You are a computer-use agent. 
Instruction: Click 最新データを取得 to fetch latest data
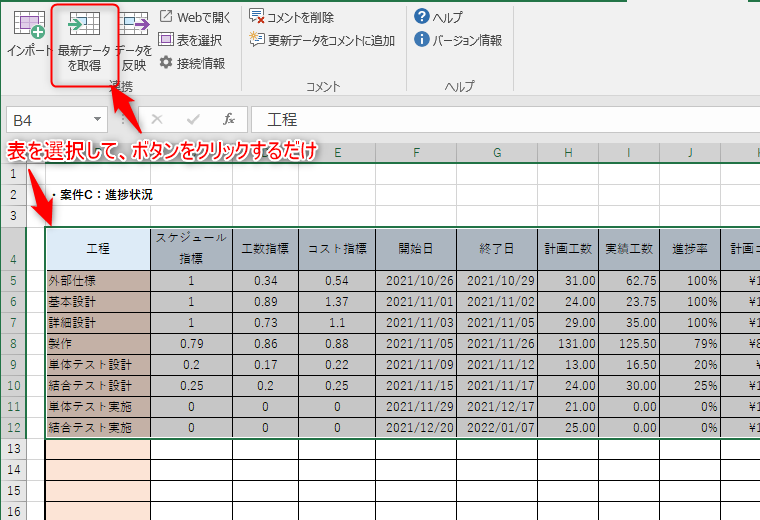(84, 44)
